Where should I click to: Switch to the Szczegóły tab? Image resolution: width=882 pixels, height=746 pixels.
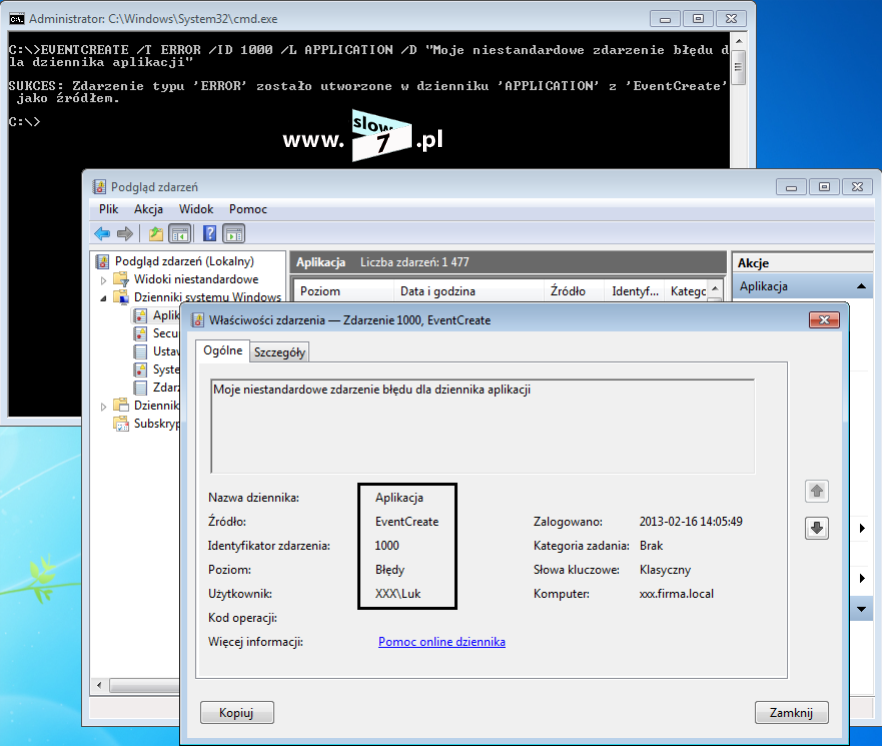coord(280,352)
